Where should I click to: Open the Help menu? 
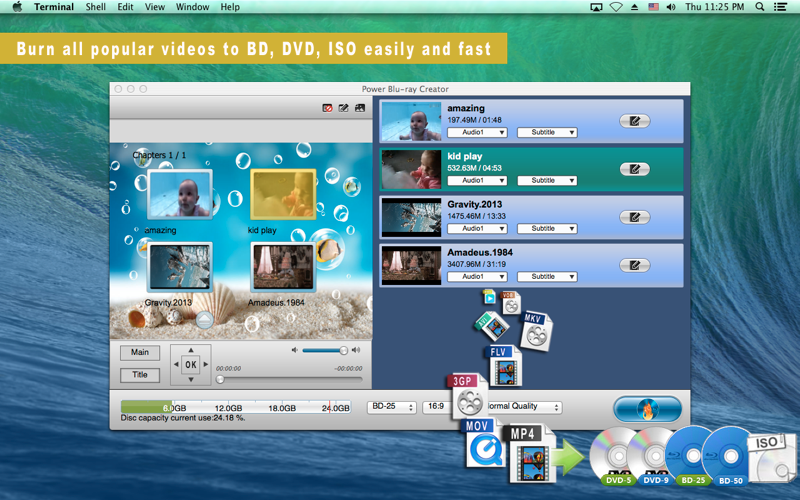pyautogui.click(x=230, y=7)
